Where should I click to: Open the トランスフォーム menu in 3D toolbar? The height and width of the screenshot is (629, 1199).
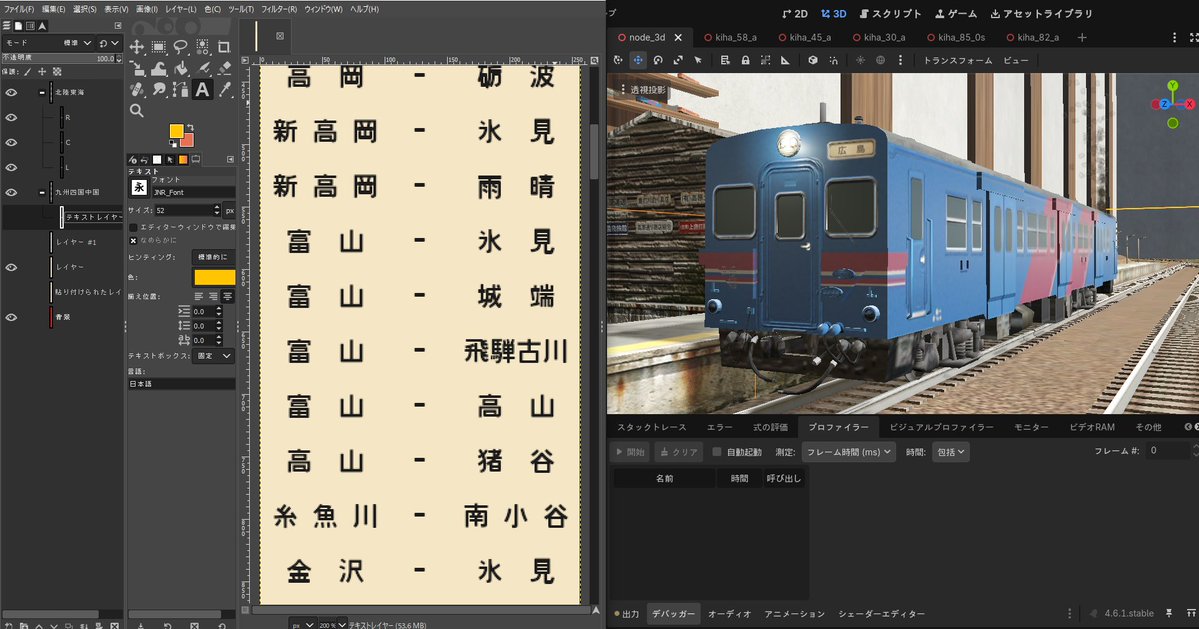click(x=957, y=60)
